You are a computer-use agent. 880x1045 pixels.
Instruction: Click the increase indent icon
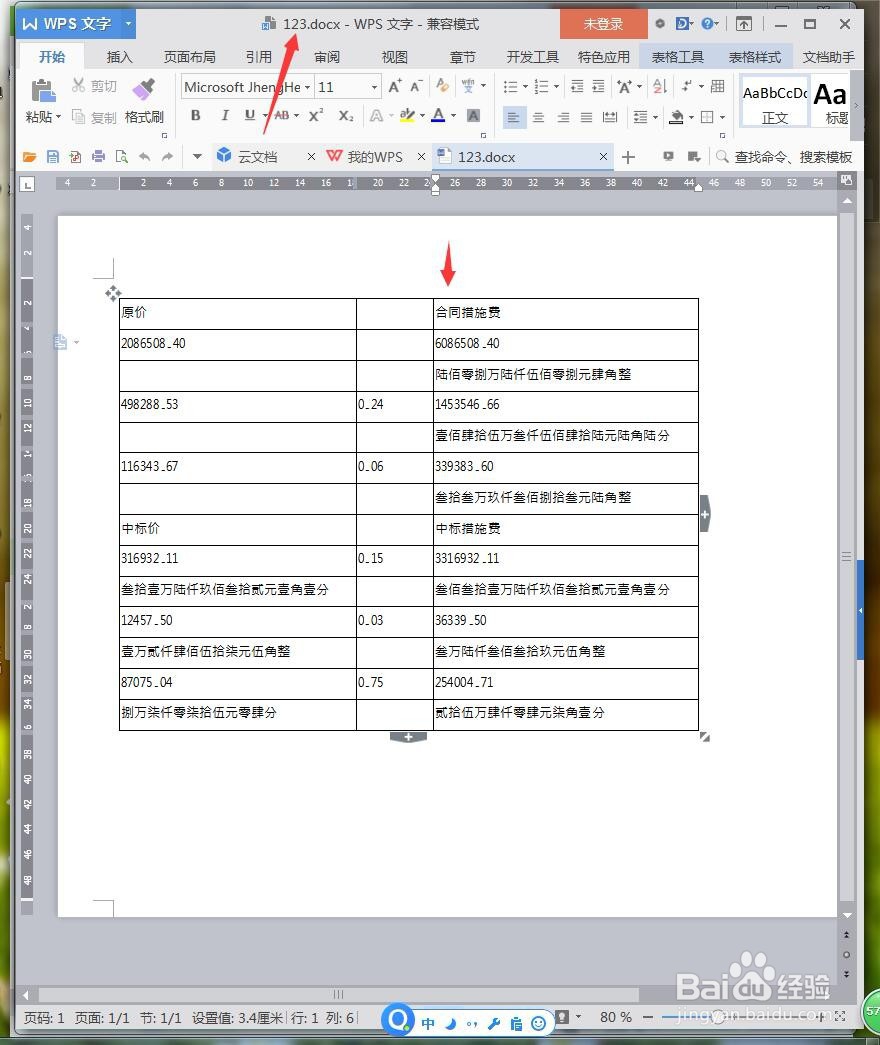[x=599, y=86]
